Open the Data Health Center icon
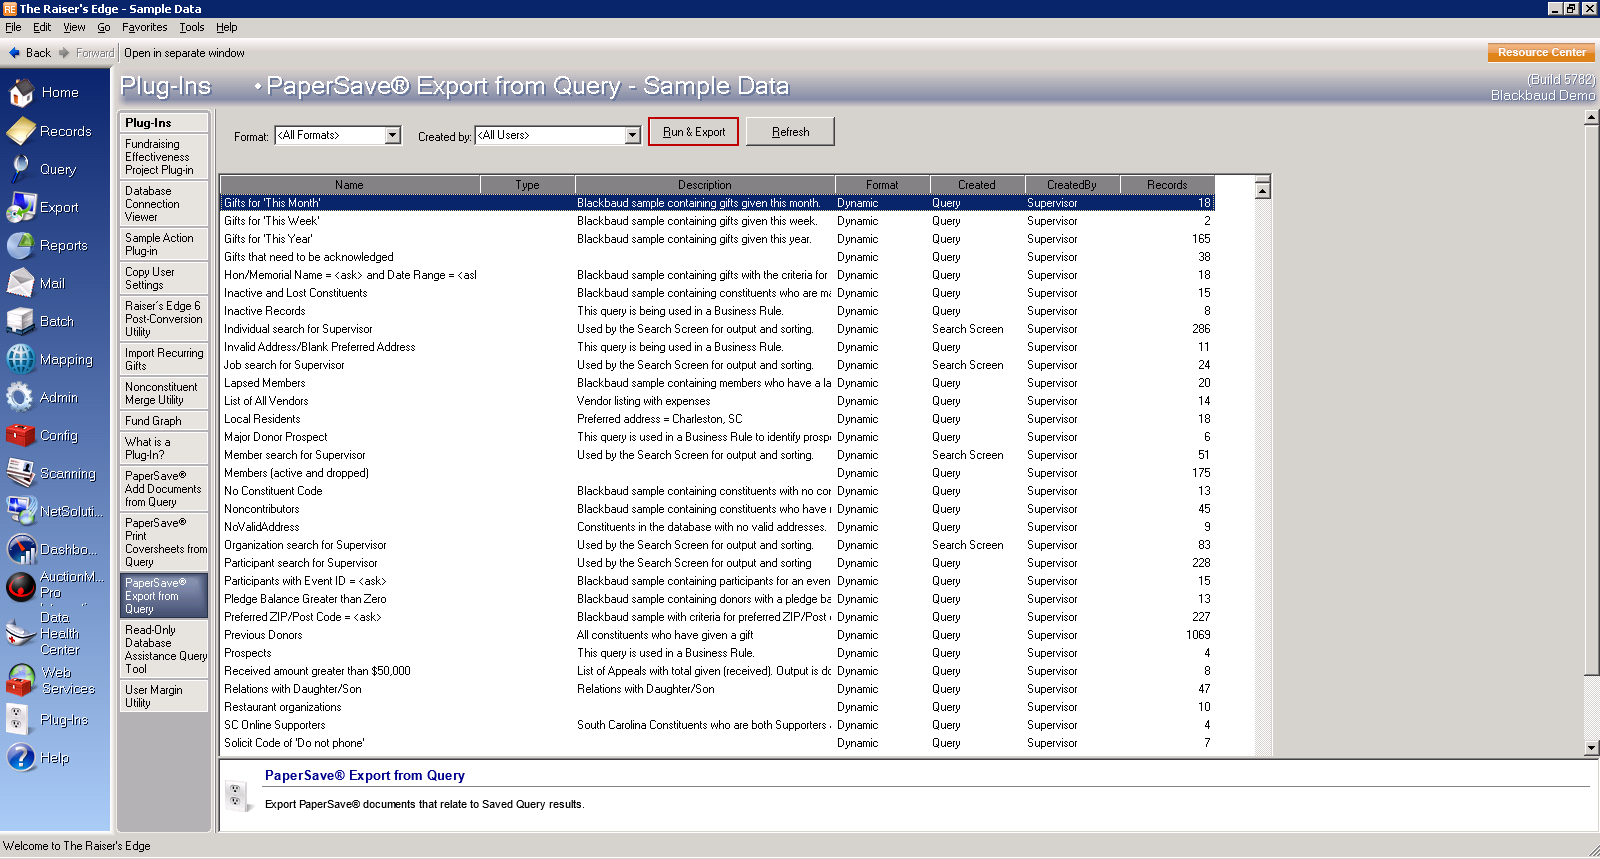The height and width of the screenshot is (859, 1600). [x=21, y=634]
